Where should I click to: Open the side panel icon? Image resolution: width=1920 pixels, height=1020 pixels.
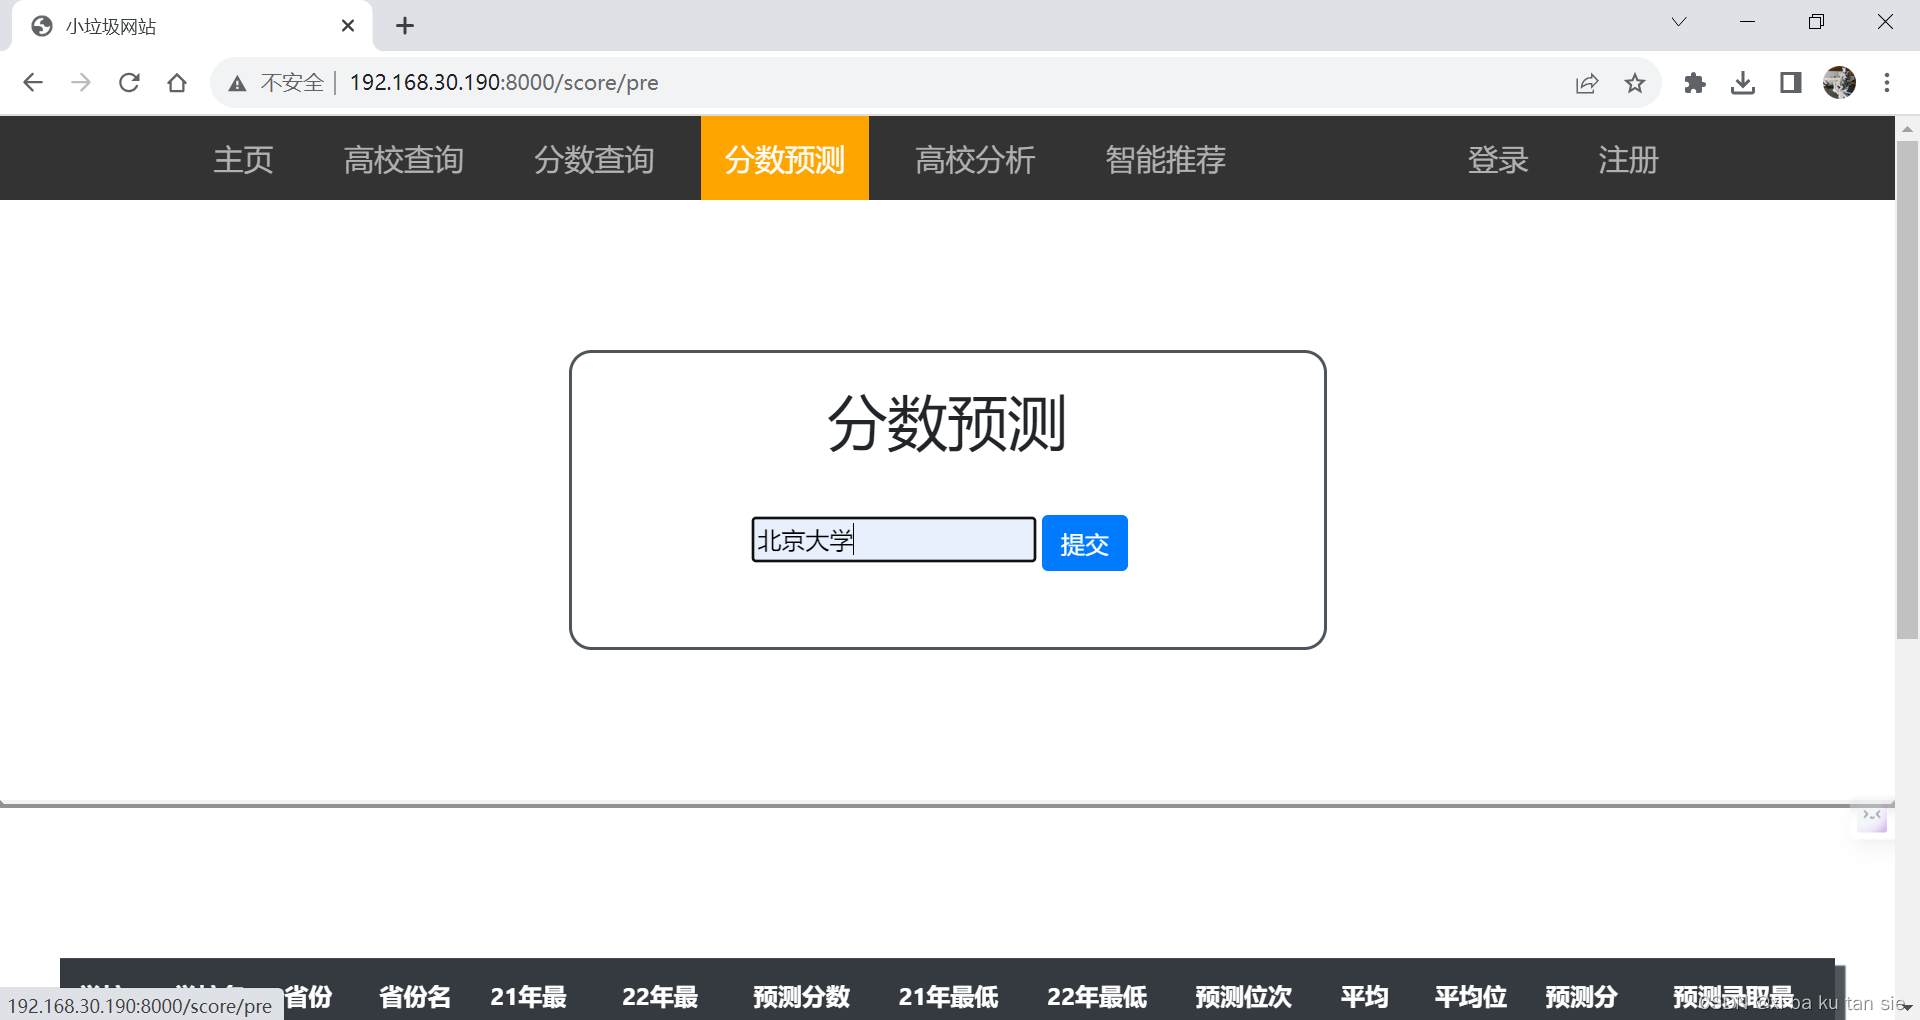click(x=1790, y=83)
